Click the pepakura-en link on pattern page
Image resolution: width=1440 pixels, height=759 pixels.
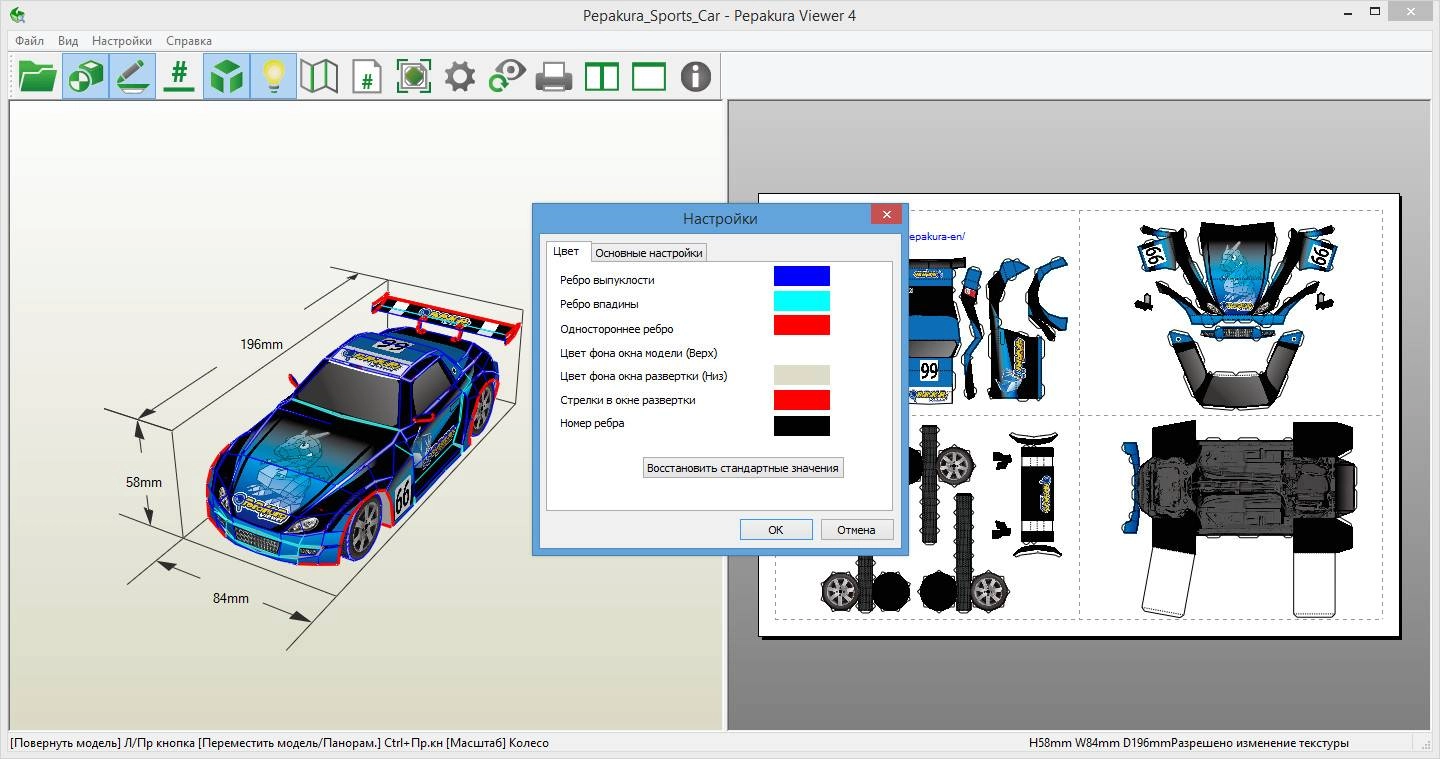[x=936, y=237]
